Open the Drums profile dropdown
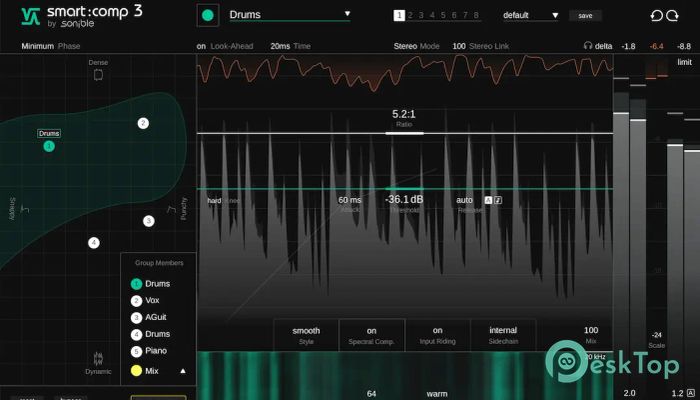Screen dimensions: 700x400 290,15
